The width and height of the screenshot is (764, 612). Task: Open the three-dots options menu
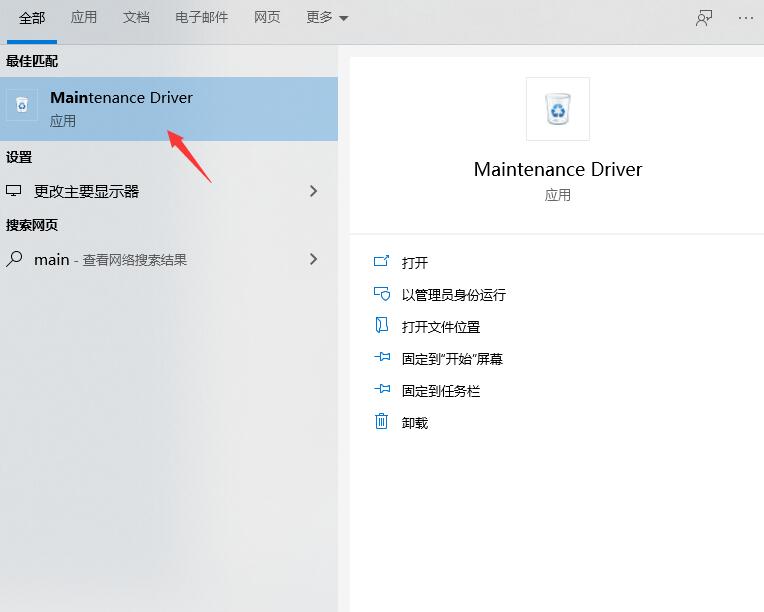(x=745, y=18)
